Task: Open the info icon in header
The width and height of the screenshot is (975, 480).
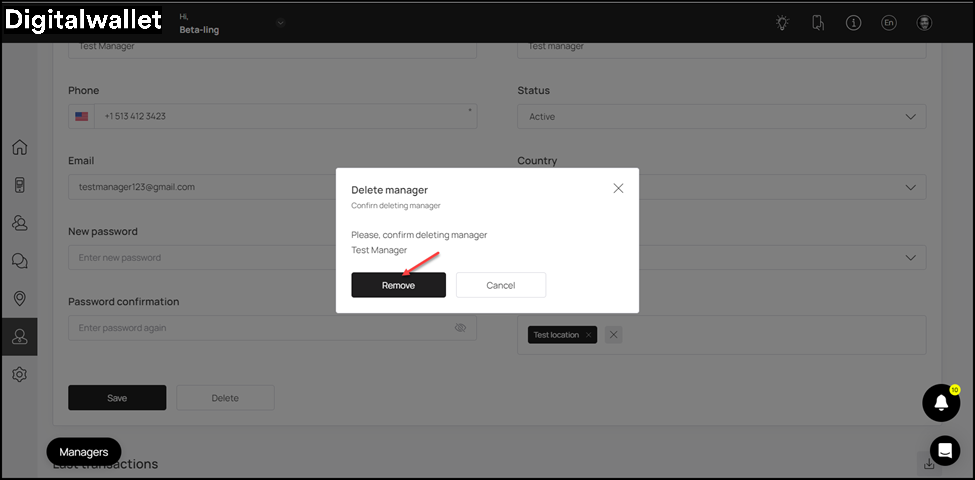Action: tap(853, 23)
